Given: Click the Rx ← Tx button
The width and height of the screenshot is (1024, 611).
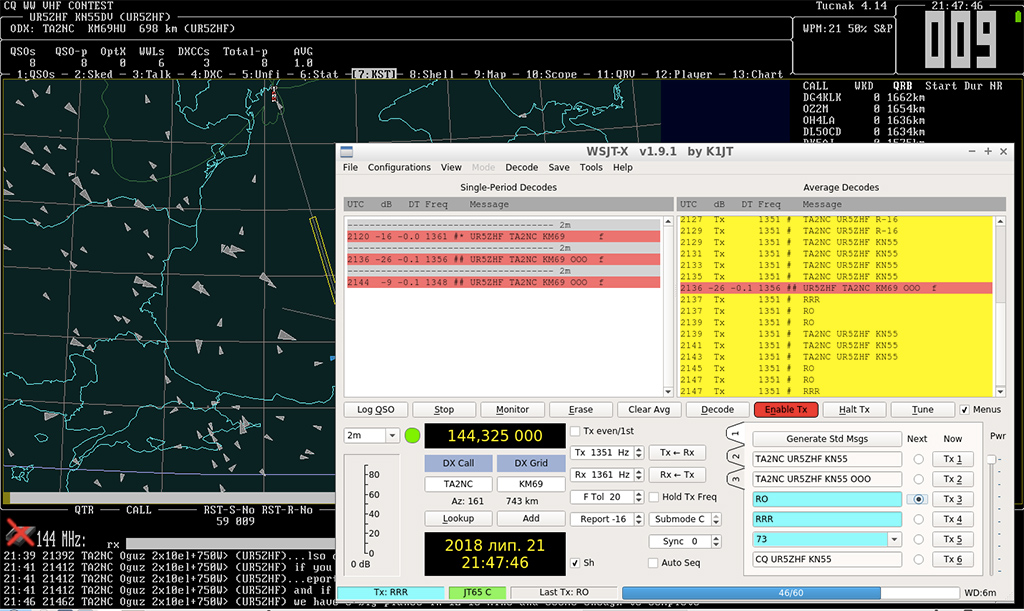Looking at the screenshot, I should coord(677,475).
